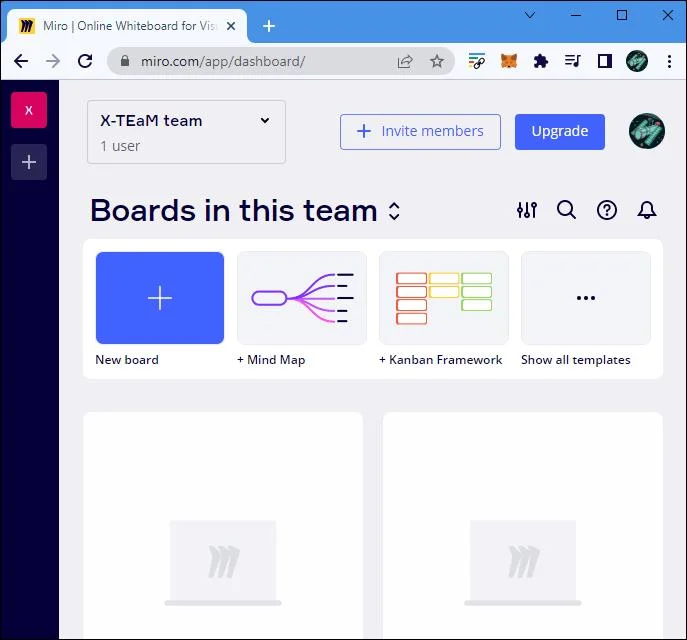Open the tab search chevron
Screen dimensions: 687x640
(530, 15)
